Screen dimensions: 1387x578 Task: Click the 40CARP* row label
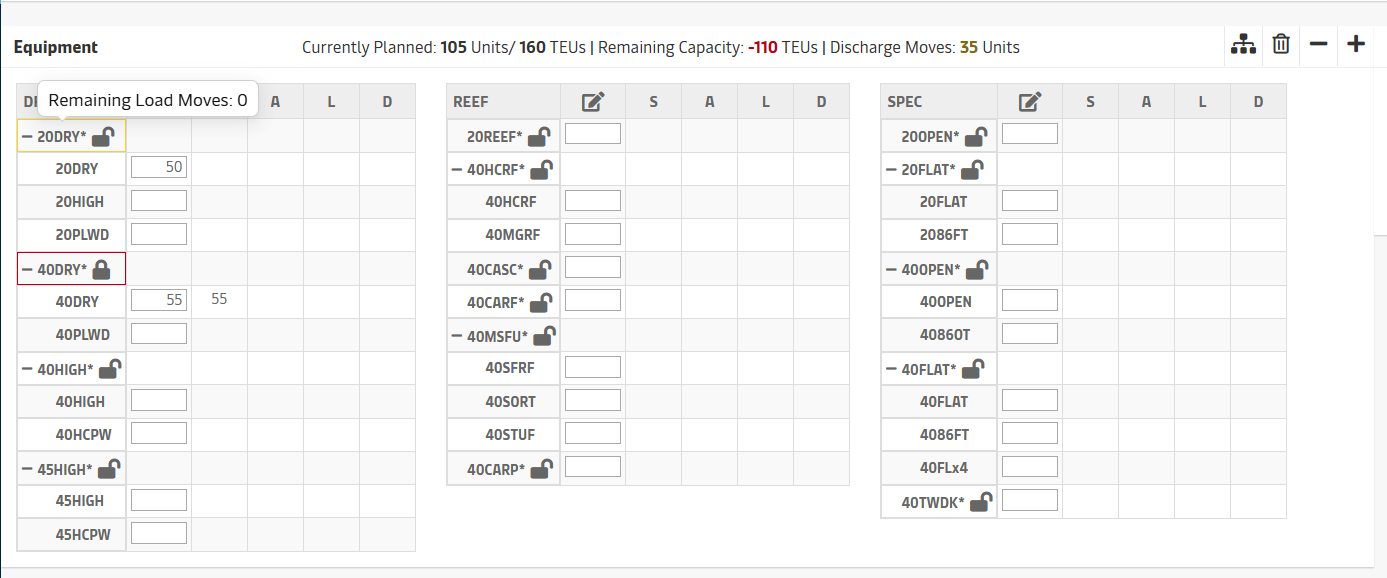(495, 469)
